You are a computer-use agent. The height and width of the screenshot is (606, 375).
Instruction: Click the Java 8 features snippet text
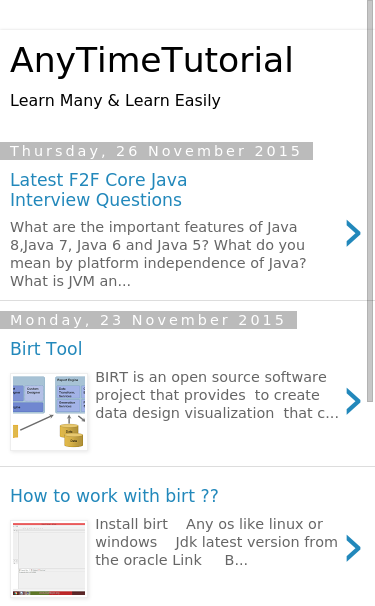158,254
